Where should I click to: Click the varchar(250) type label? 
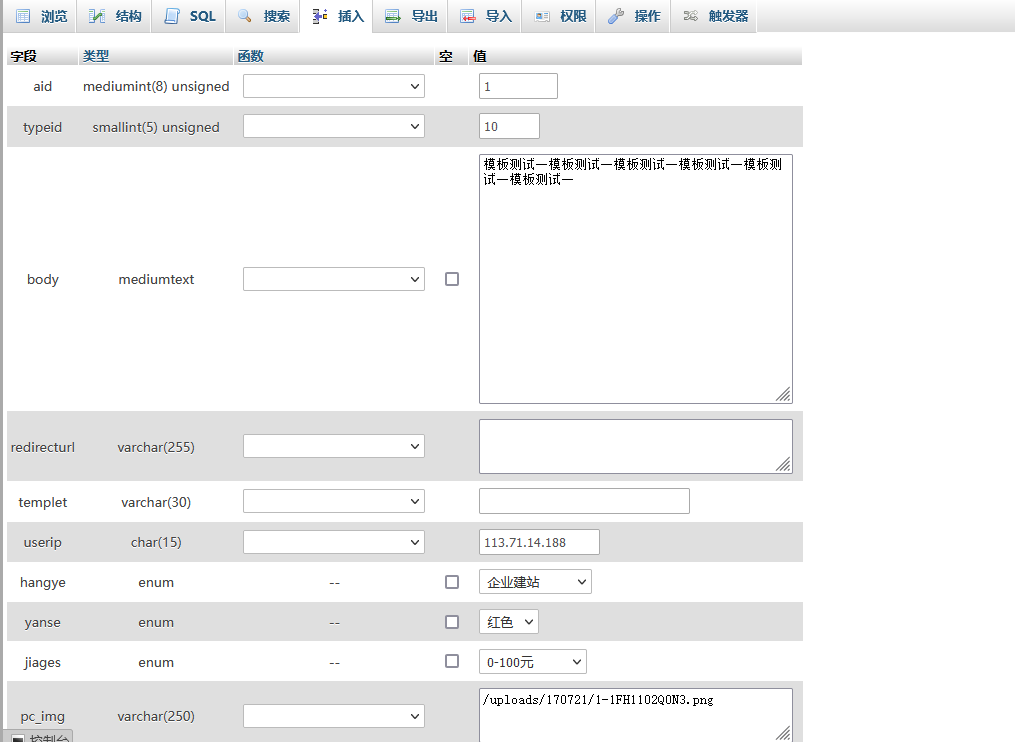point(156,716)
